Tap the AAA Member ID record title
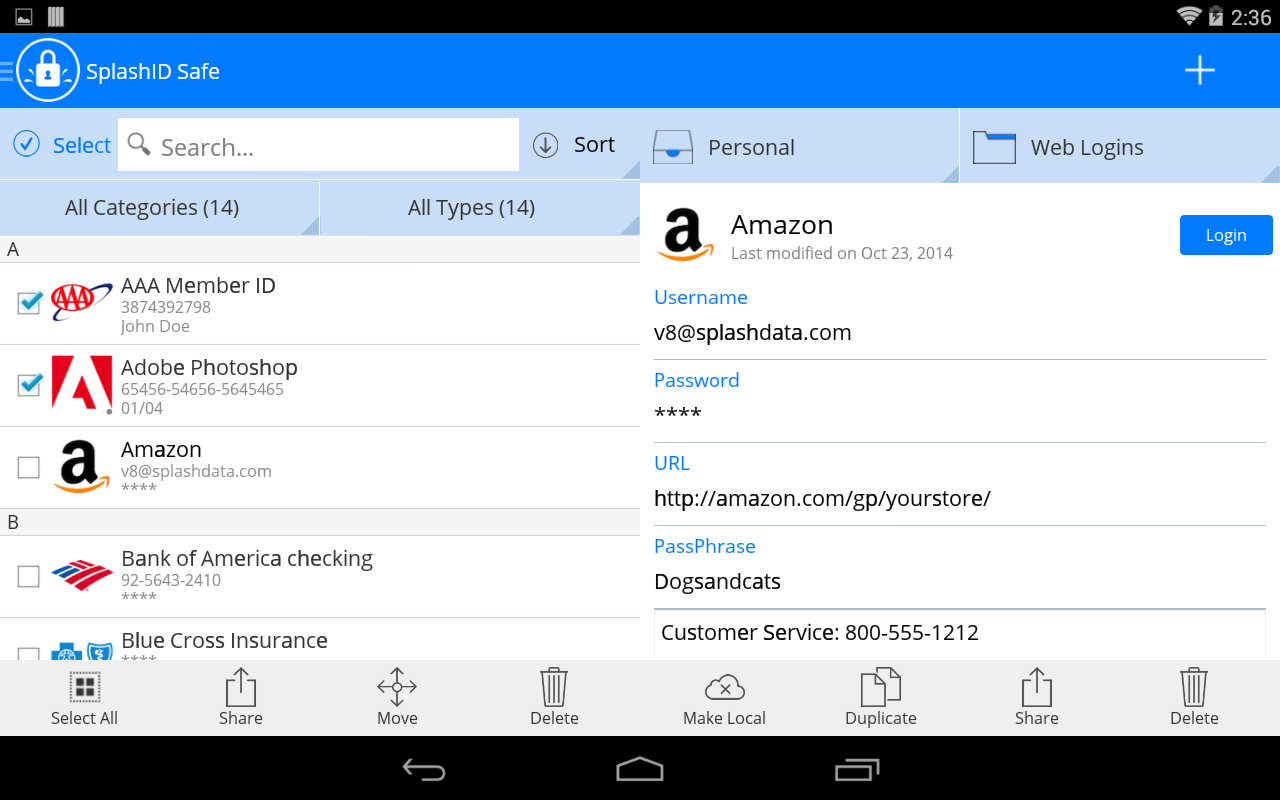Viewport: 1280px width, 800px height. (198, 285)
